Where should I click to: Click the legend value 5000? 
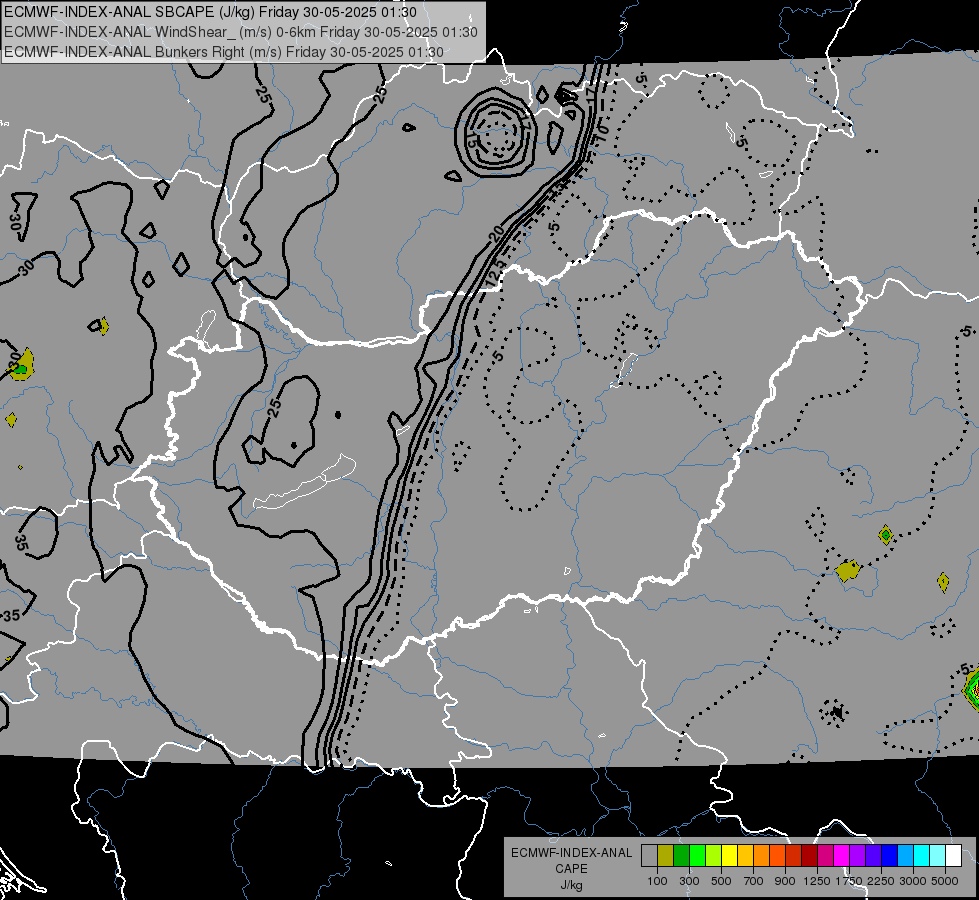(x=945, y=881)
